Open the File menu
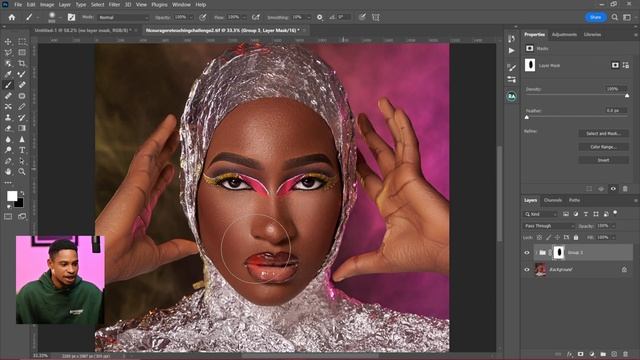 (18, 4)
